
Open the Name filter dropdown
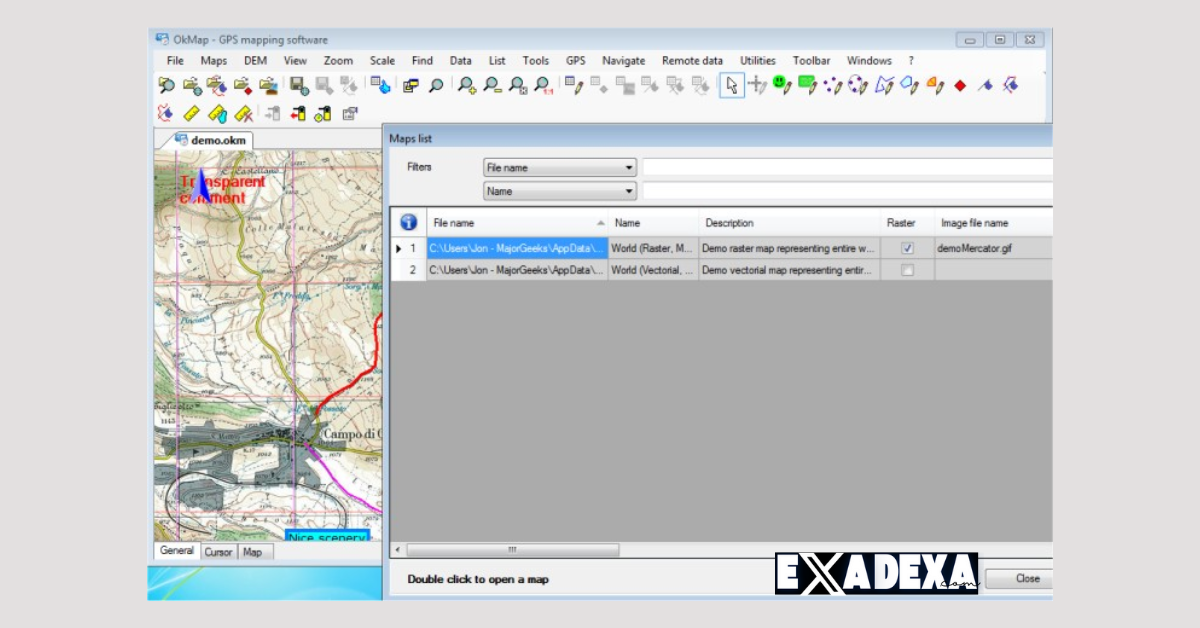tap(627, 191)
